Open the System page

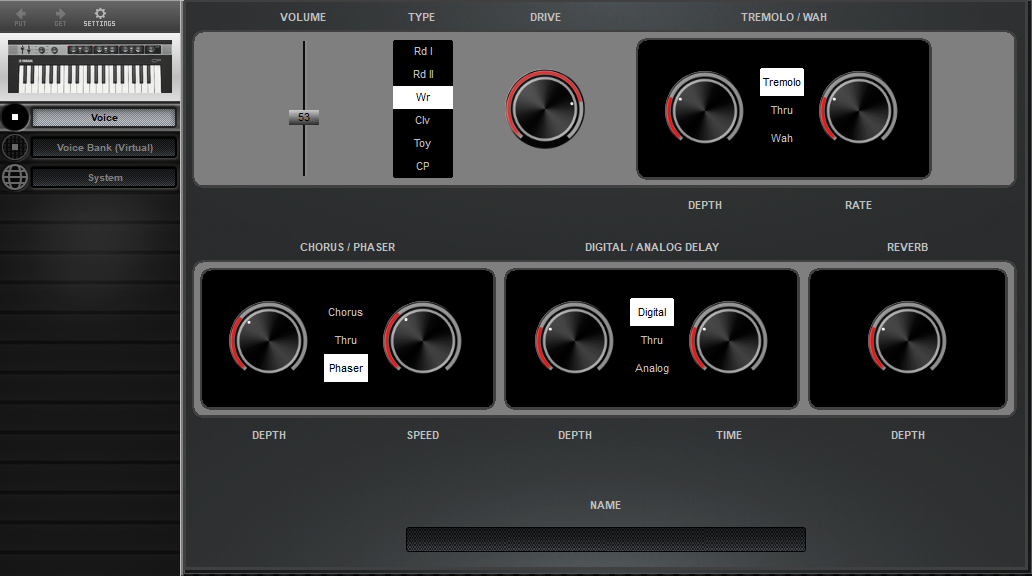pyautogui.click(x=104, y=177)
